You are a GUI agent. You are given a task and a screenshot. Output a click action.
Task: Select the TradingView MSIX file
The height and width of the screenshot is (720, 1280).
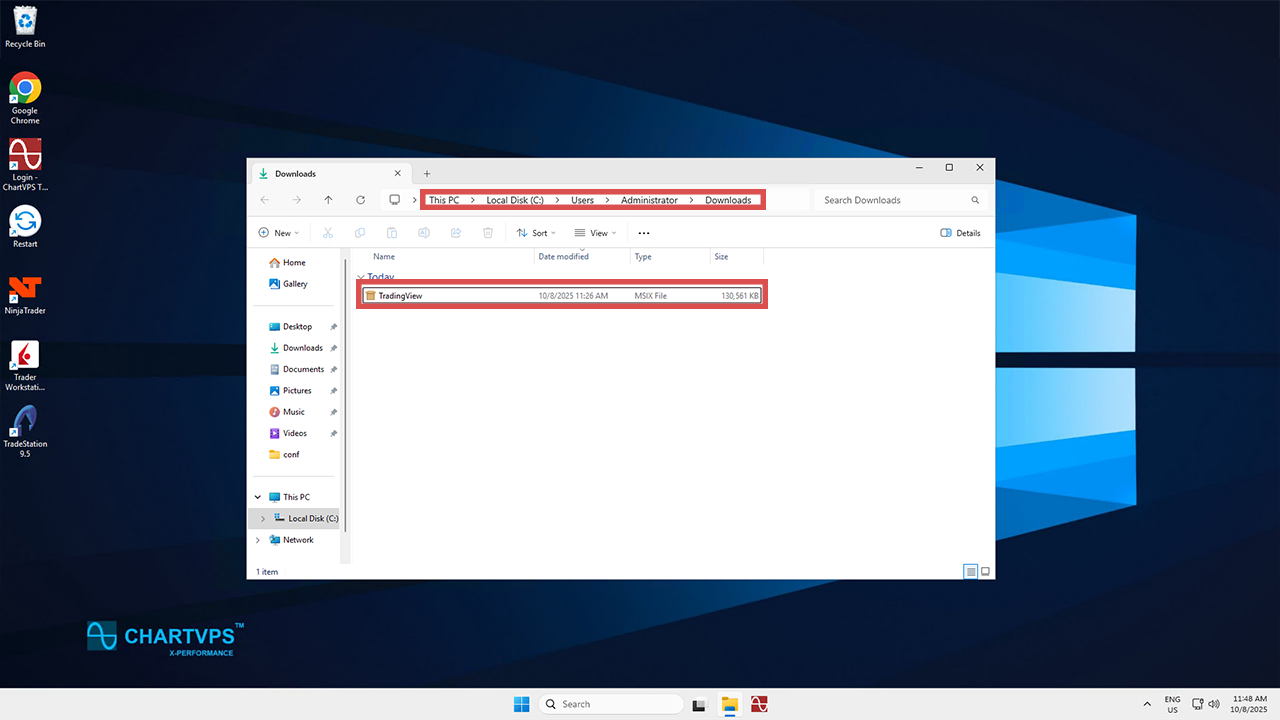[400, 296]
